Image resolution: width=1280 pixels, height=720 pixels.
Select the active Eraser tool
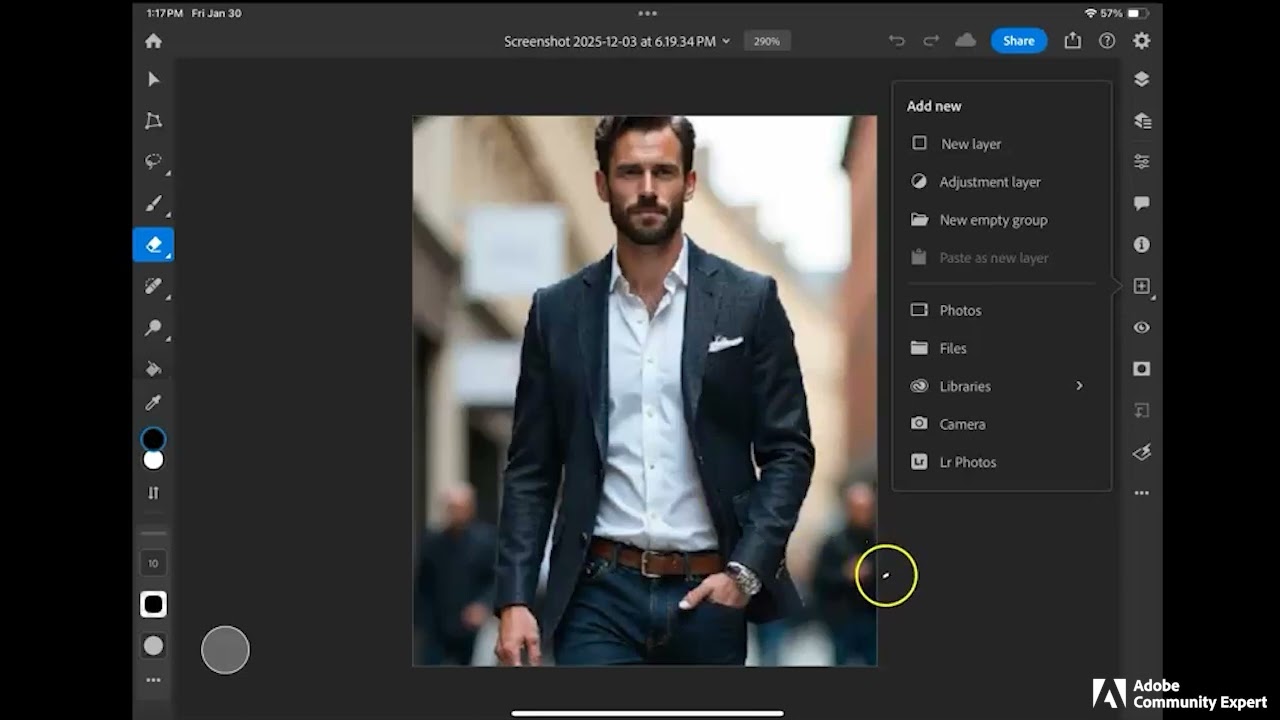[153, 245]
